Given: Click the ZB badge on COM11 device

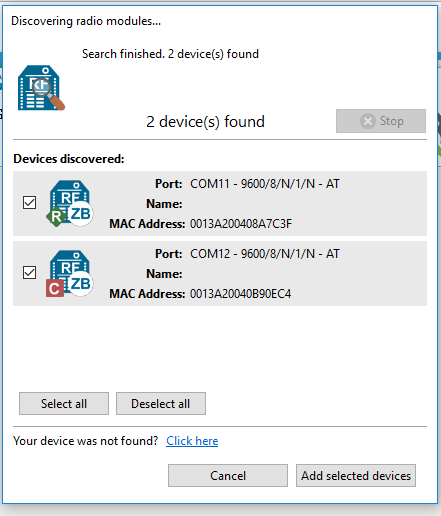Looking at the screenshot, I should coord(80,214).
